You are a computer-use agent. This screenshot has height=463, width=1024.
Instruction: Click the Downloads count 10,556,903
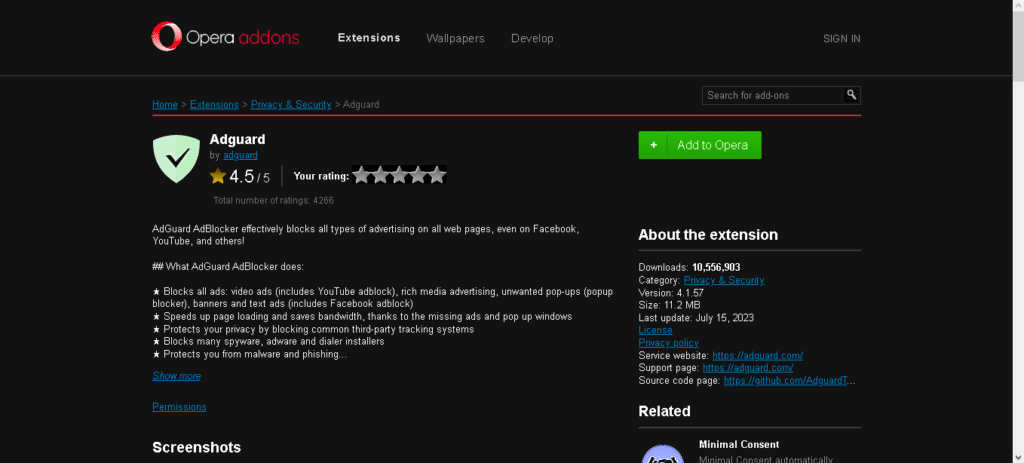716,267
